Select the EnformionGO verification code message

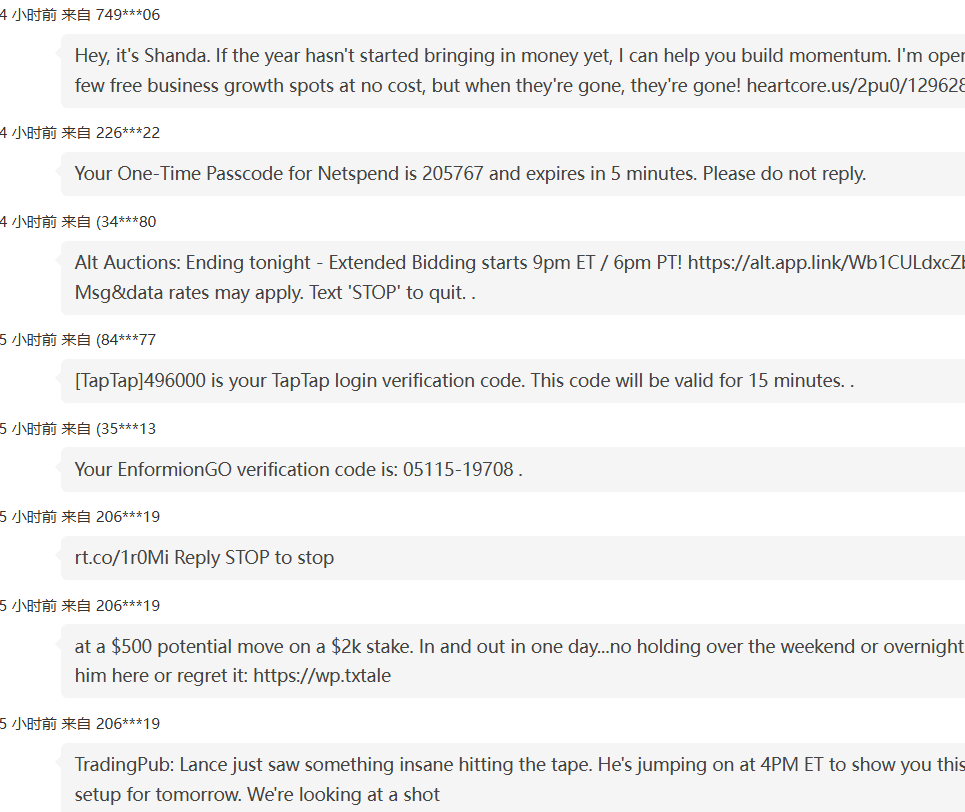tap(298, 470)
